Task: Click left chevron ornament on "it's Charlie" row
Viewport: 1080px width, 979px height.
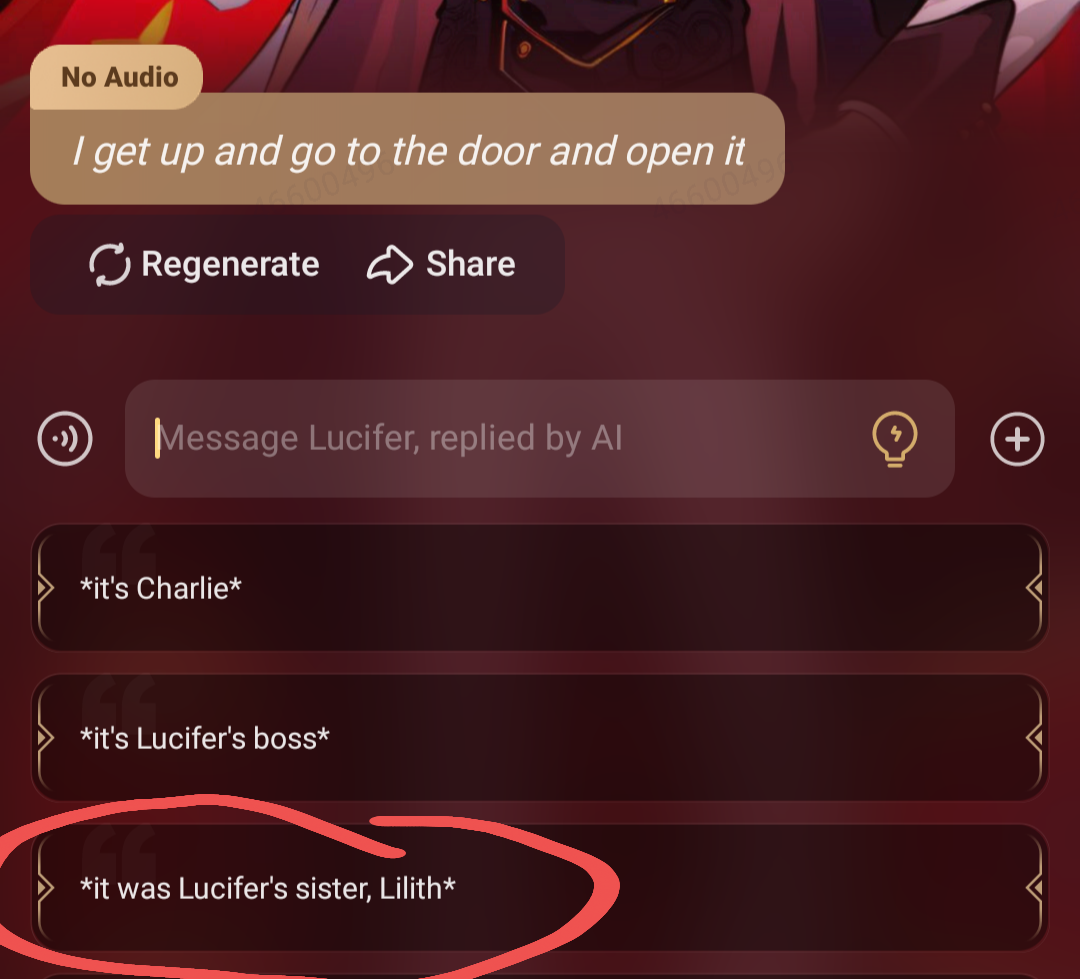Action: [x=45, y=588]
